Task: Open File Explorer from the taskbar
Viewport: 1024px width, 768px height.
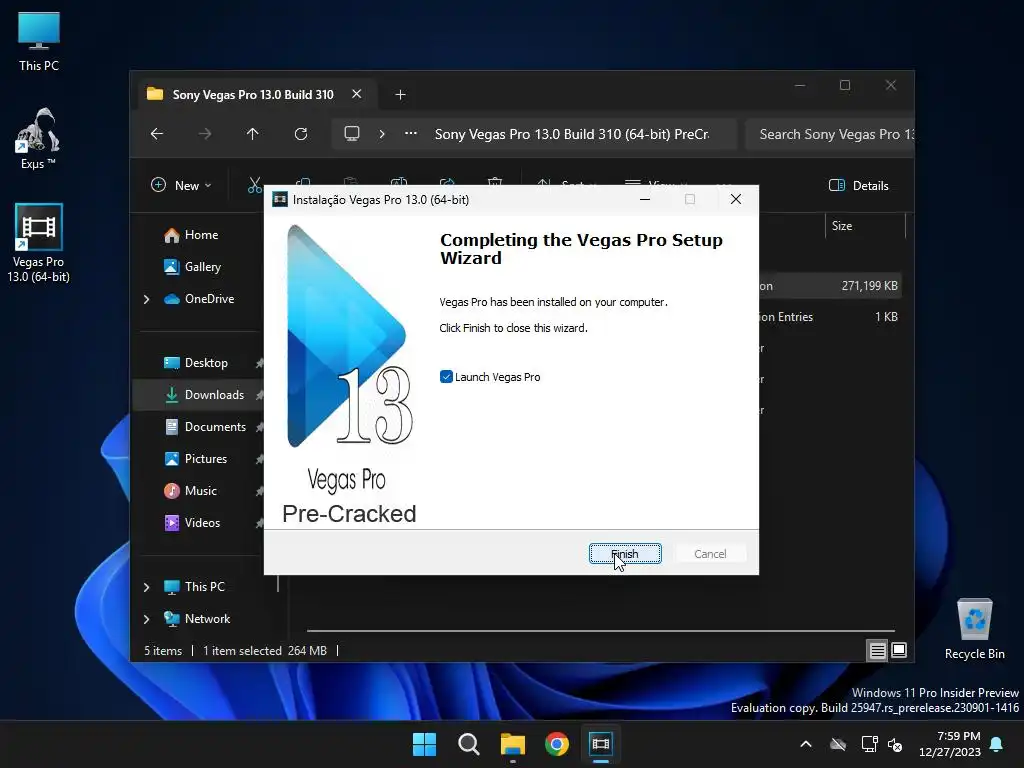Action: pos(513,744)
